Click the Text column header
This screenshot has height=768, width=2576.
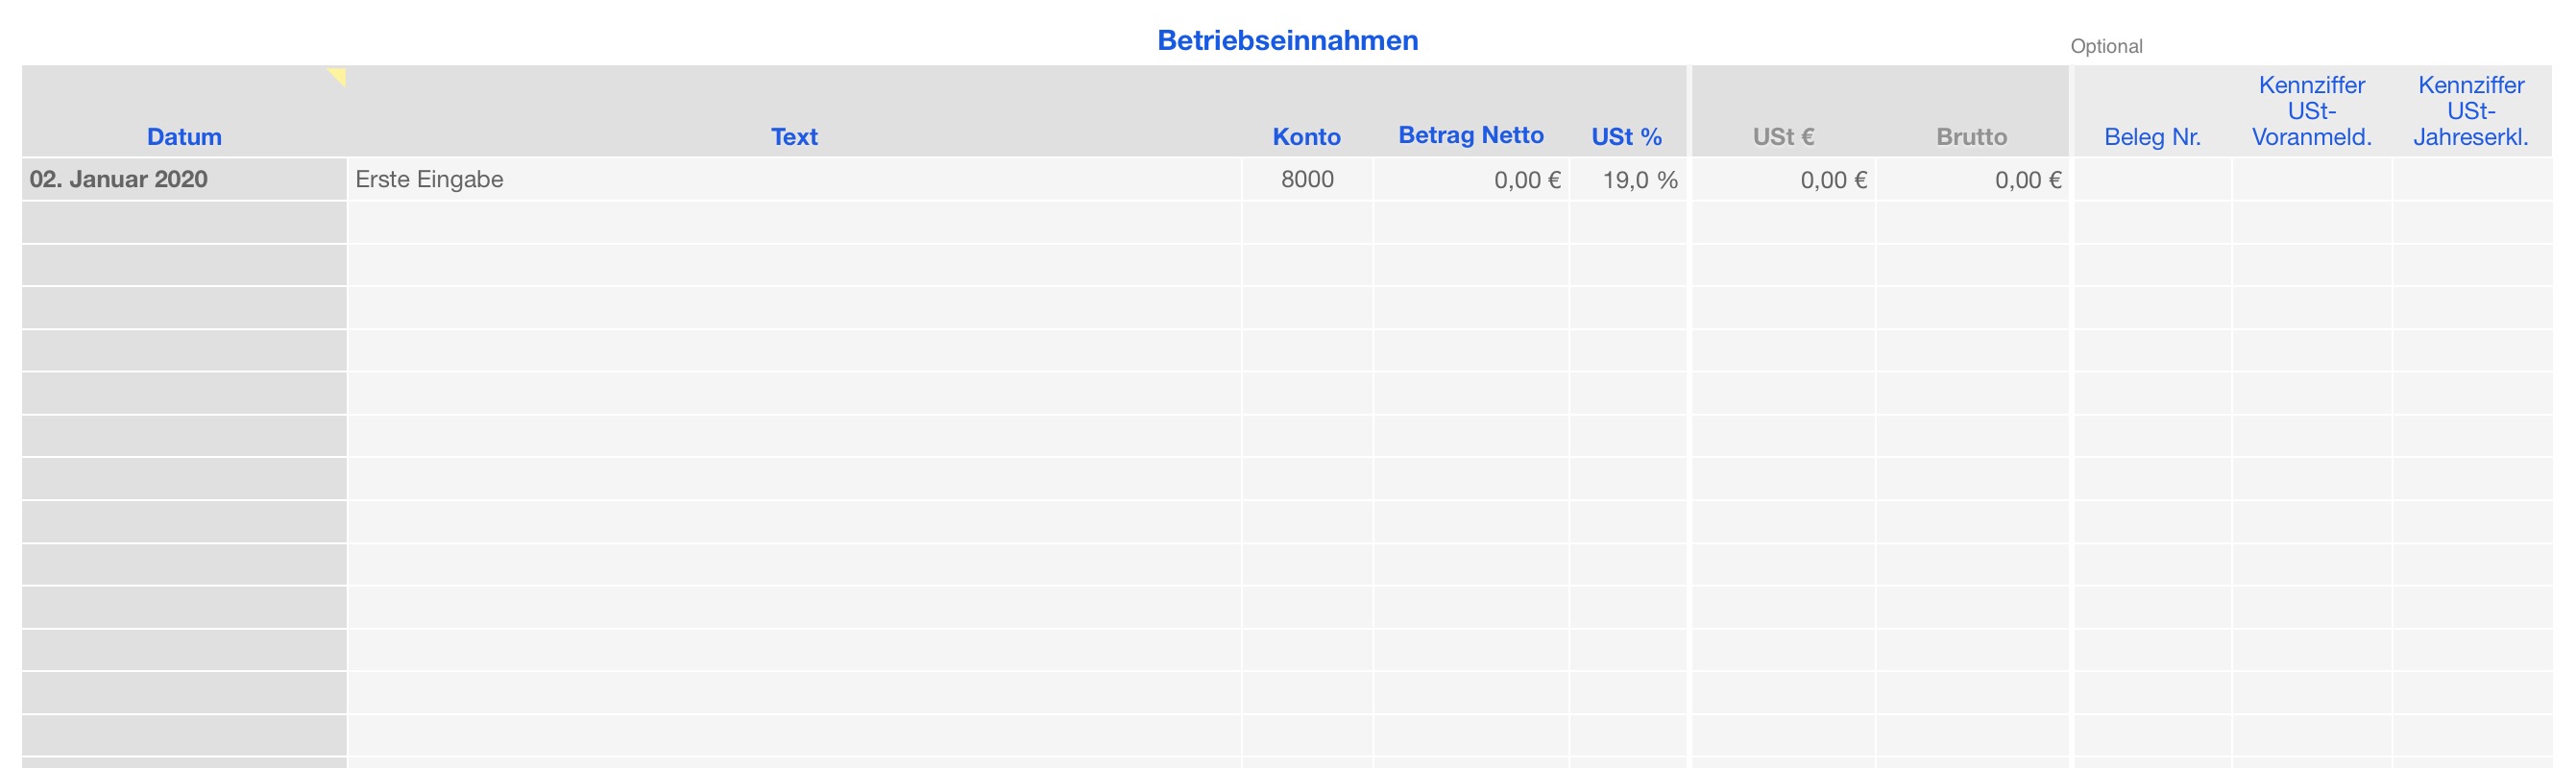click(794, 137)
